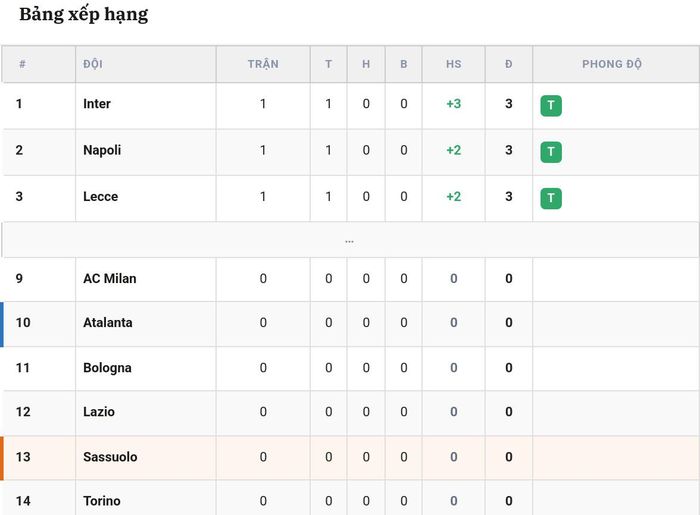Click Inter's green T form badge
Screen dimensions: 700x515
551,106
